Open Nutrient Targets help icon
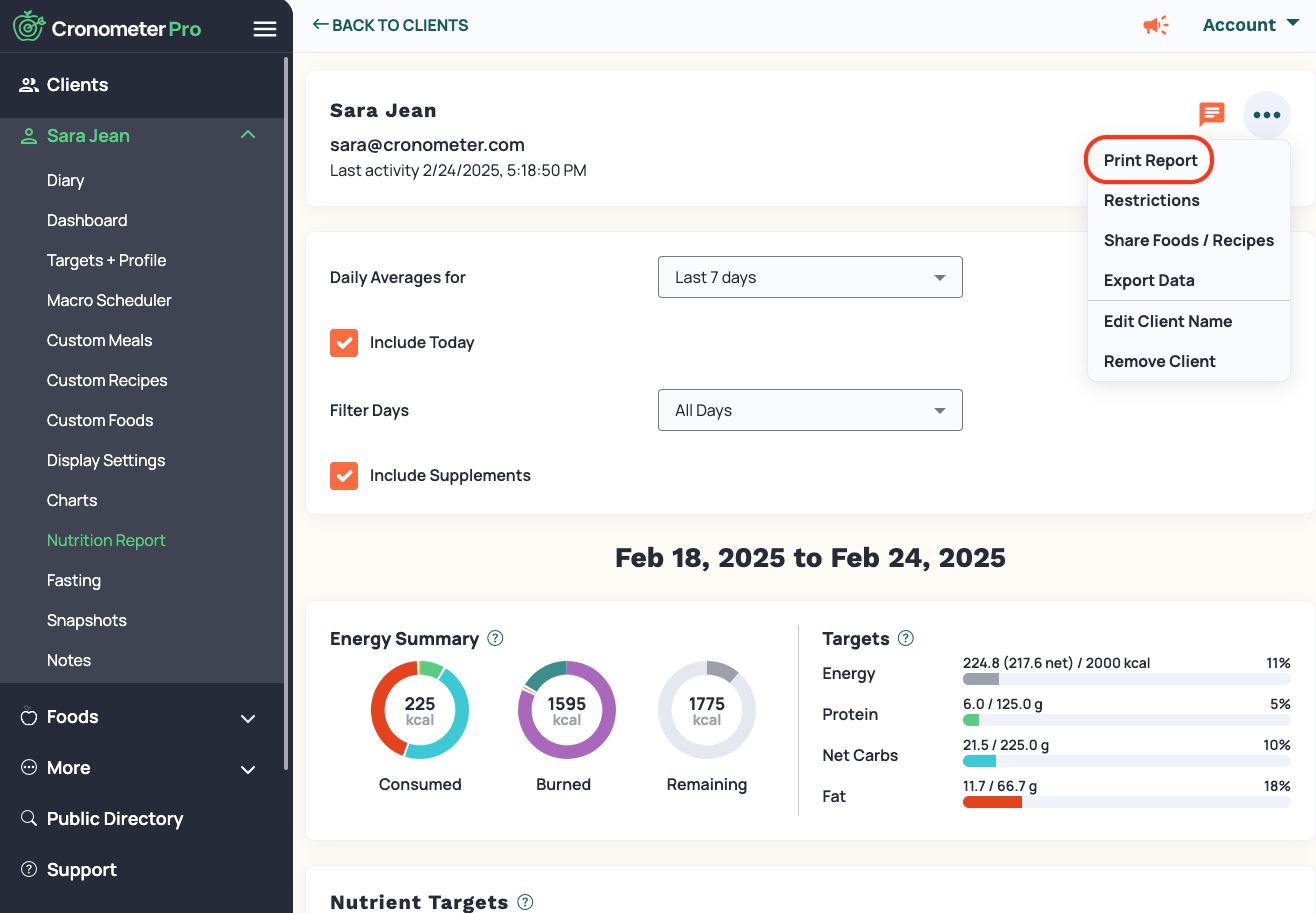 (x=525, y=902)
